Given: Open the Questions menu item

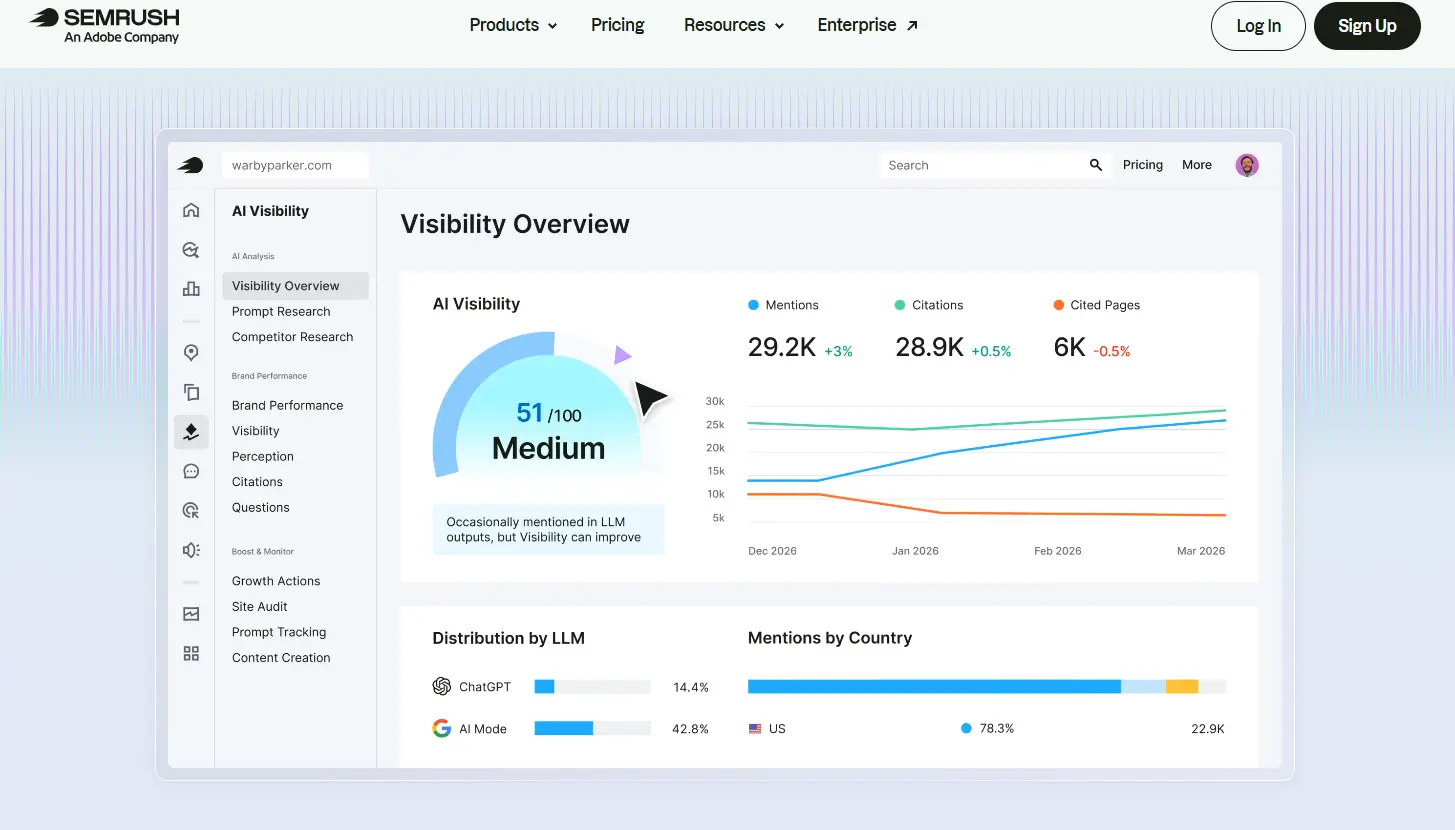Looking at the screenshot, I should 260,507.
